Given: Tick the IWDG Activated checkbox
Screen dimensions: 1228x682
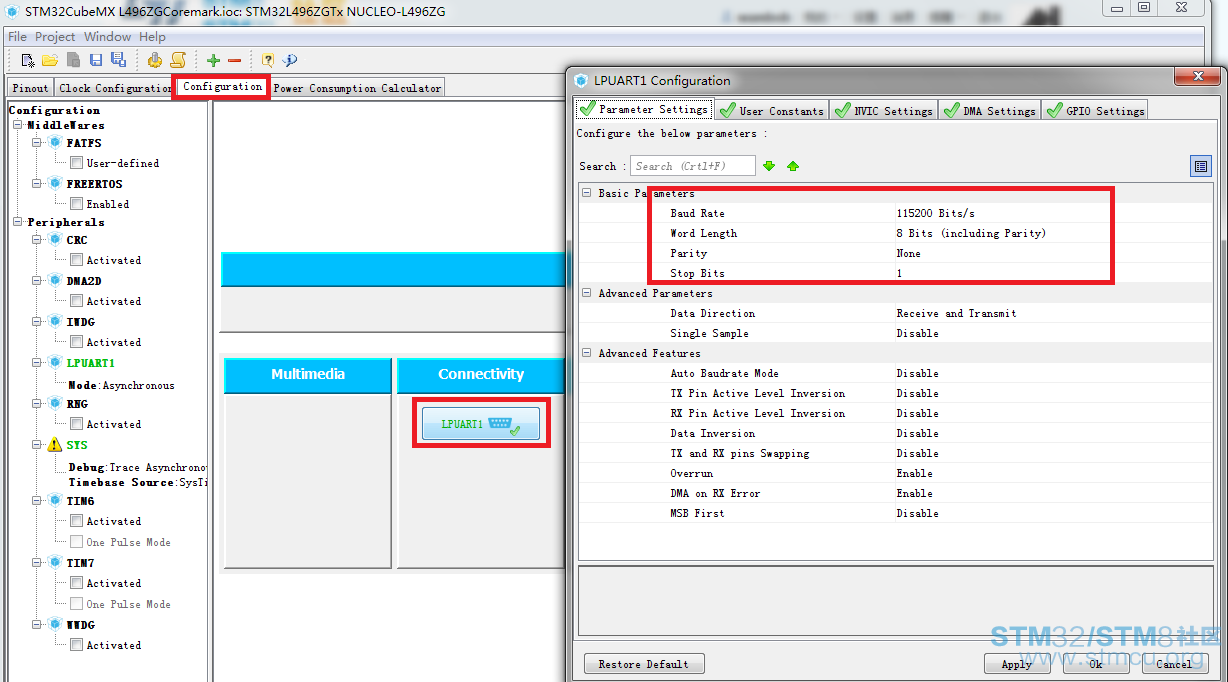Looking at the screenshot, I should [76, 342].
